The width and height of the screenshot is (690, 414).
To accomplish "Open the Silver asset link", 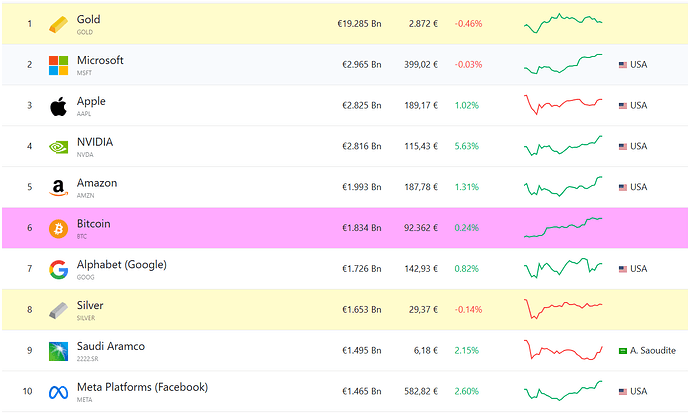I will click(x=90, y=306).
